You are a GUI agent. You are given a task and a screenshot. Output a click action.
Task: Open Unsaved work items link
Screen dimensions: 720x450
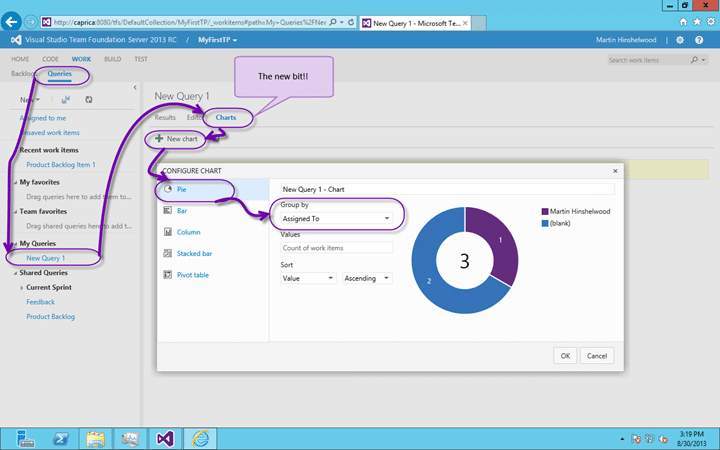click(x=50, y=133)
